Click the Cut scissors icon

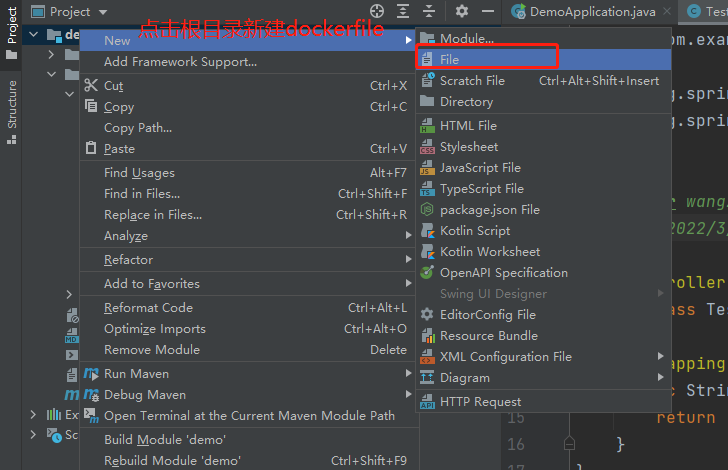(x=91, y=85)
